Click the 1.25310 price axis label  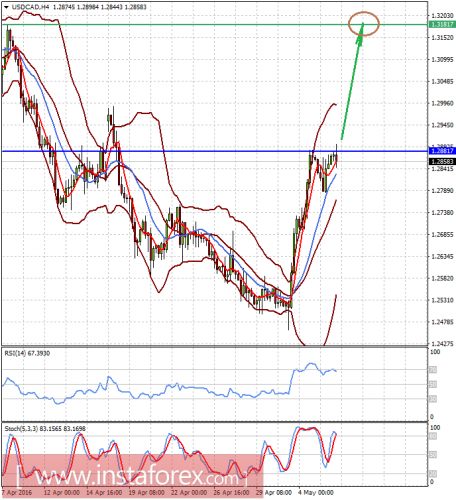point(443,300)
